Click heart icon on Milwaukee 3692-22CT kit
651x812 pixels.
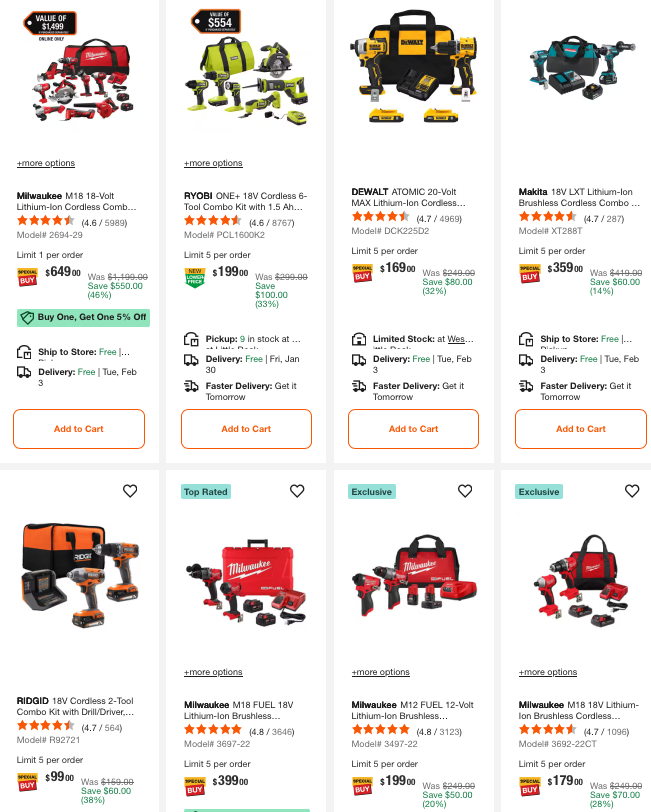point(632,490)
